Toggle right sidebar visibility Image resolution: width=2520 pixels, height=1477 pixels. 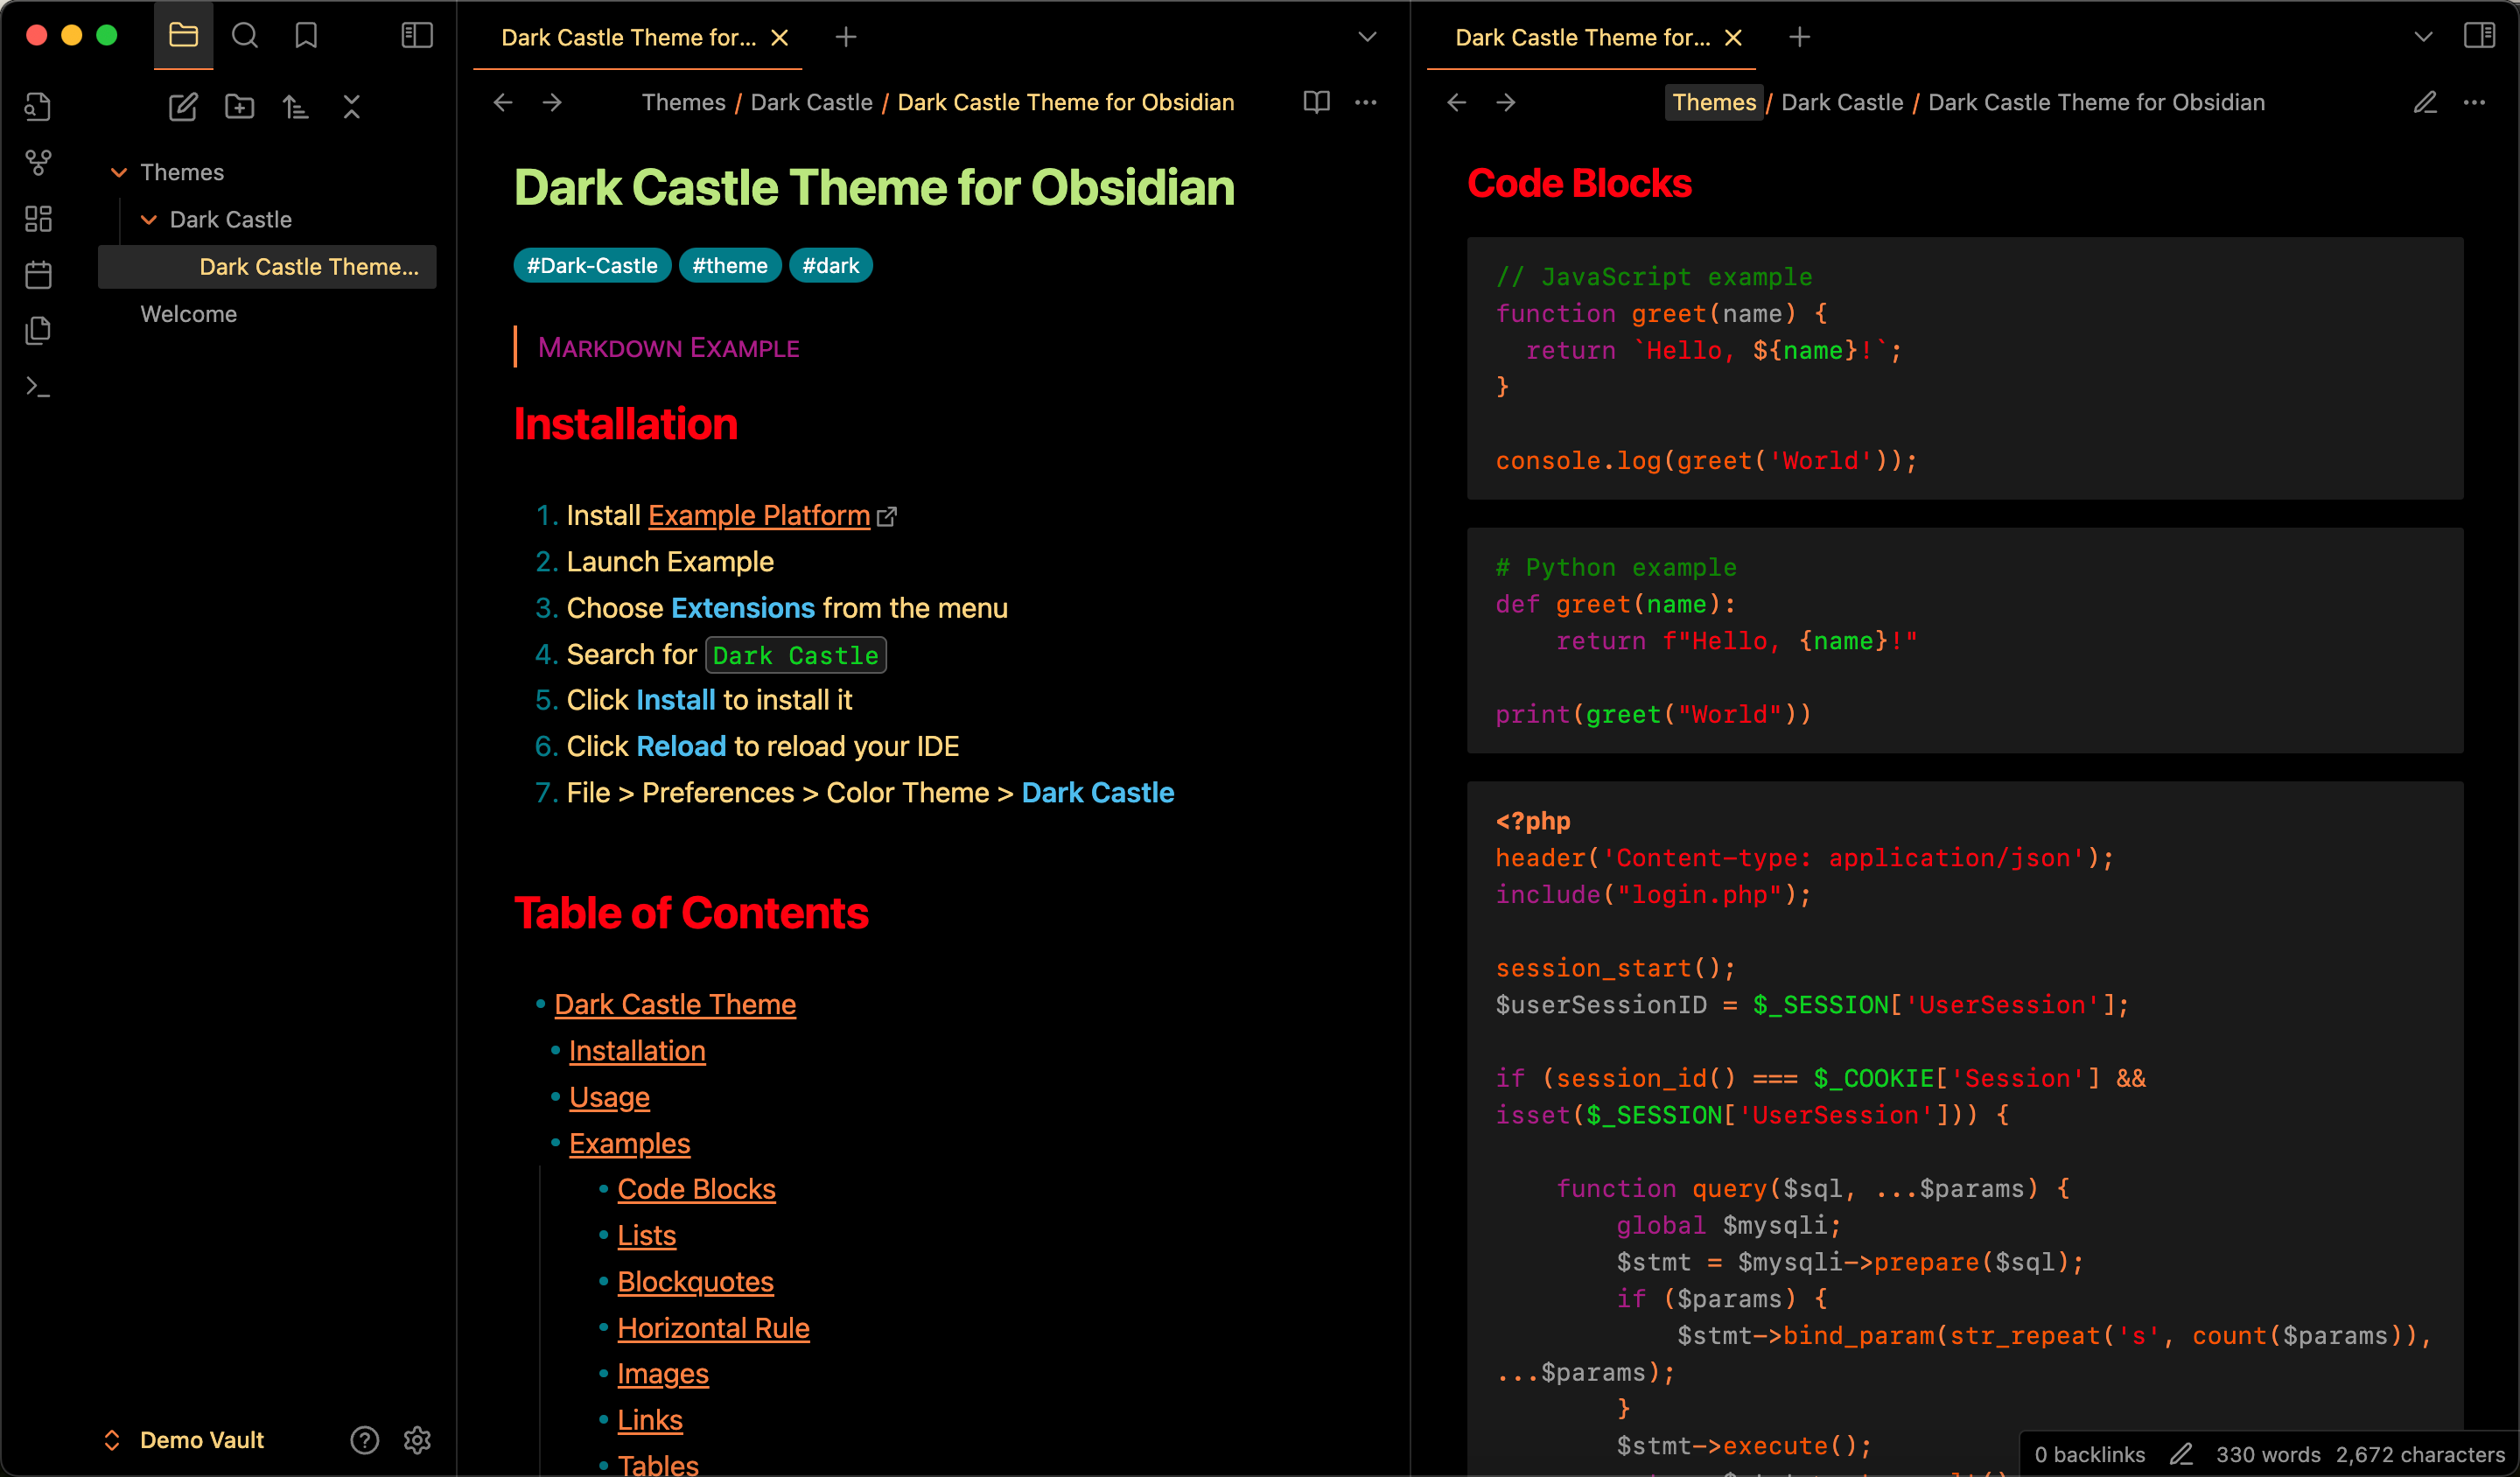point(2479,37)
